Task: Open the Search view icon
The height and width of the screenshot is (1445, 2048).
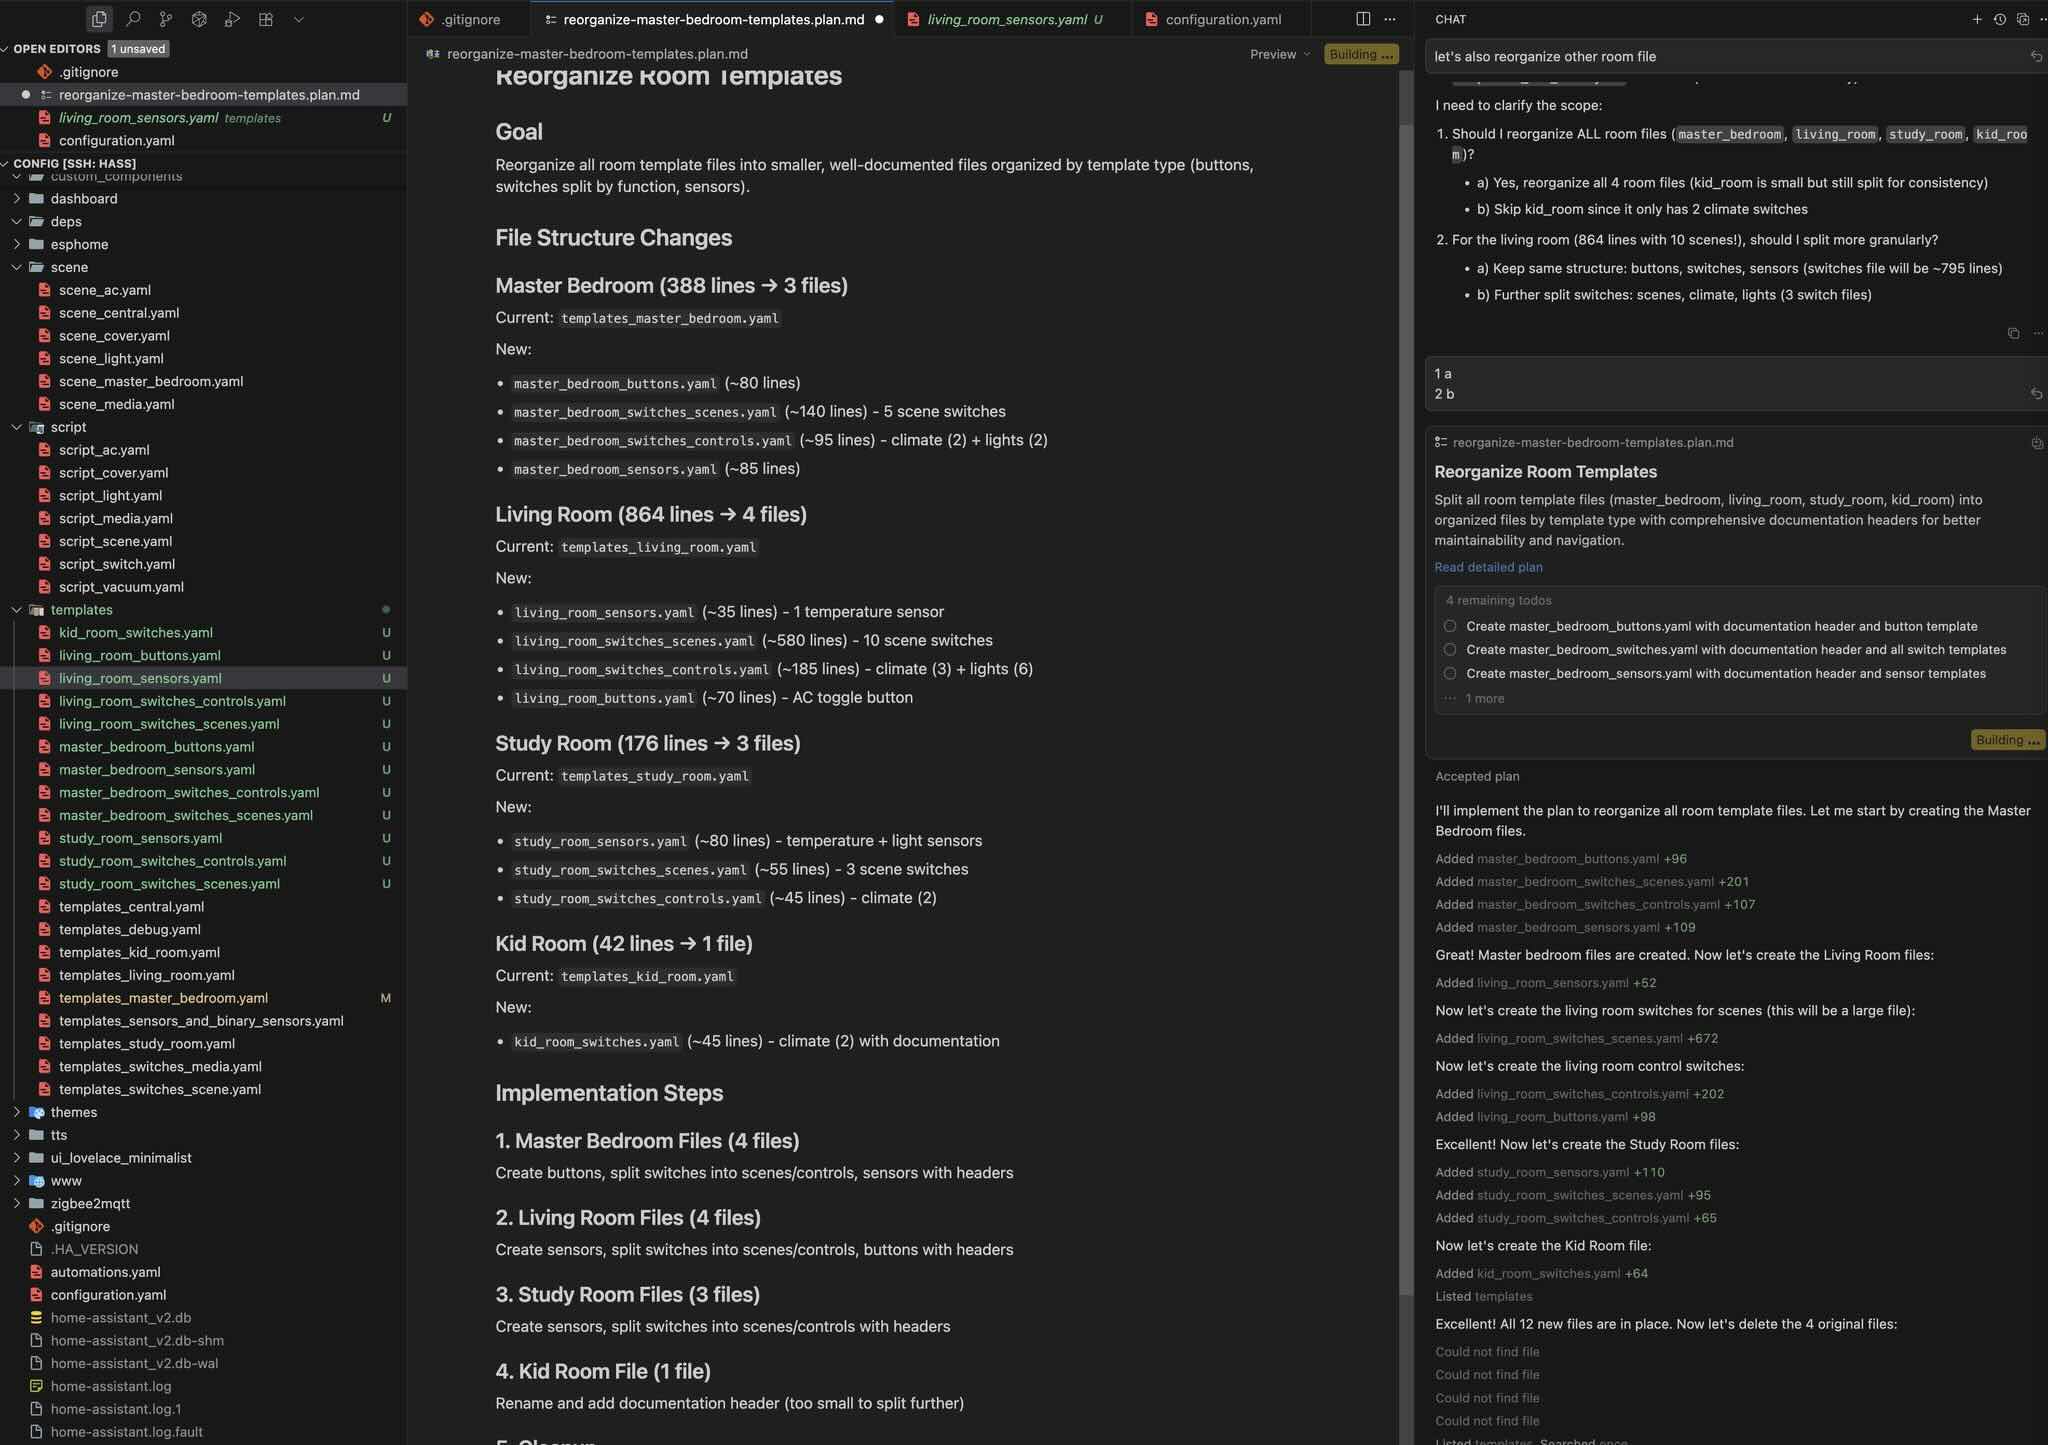Action: [x=133, y=19]
